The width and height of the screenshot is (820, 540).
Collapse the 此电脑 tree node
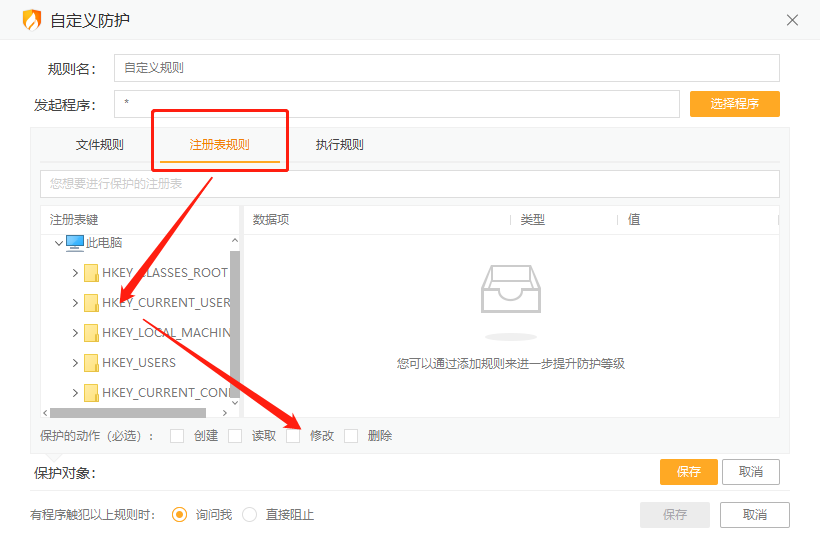(x=58, y=243)
